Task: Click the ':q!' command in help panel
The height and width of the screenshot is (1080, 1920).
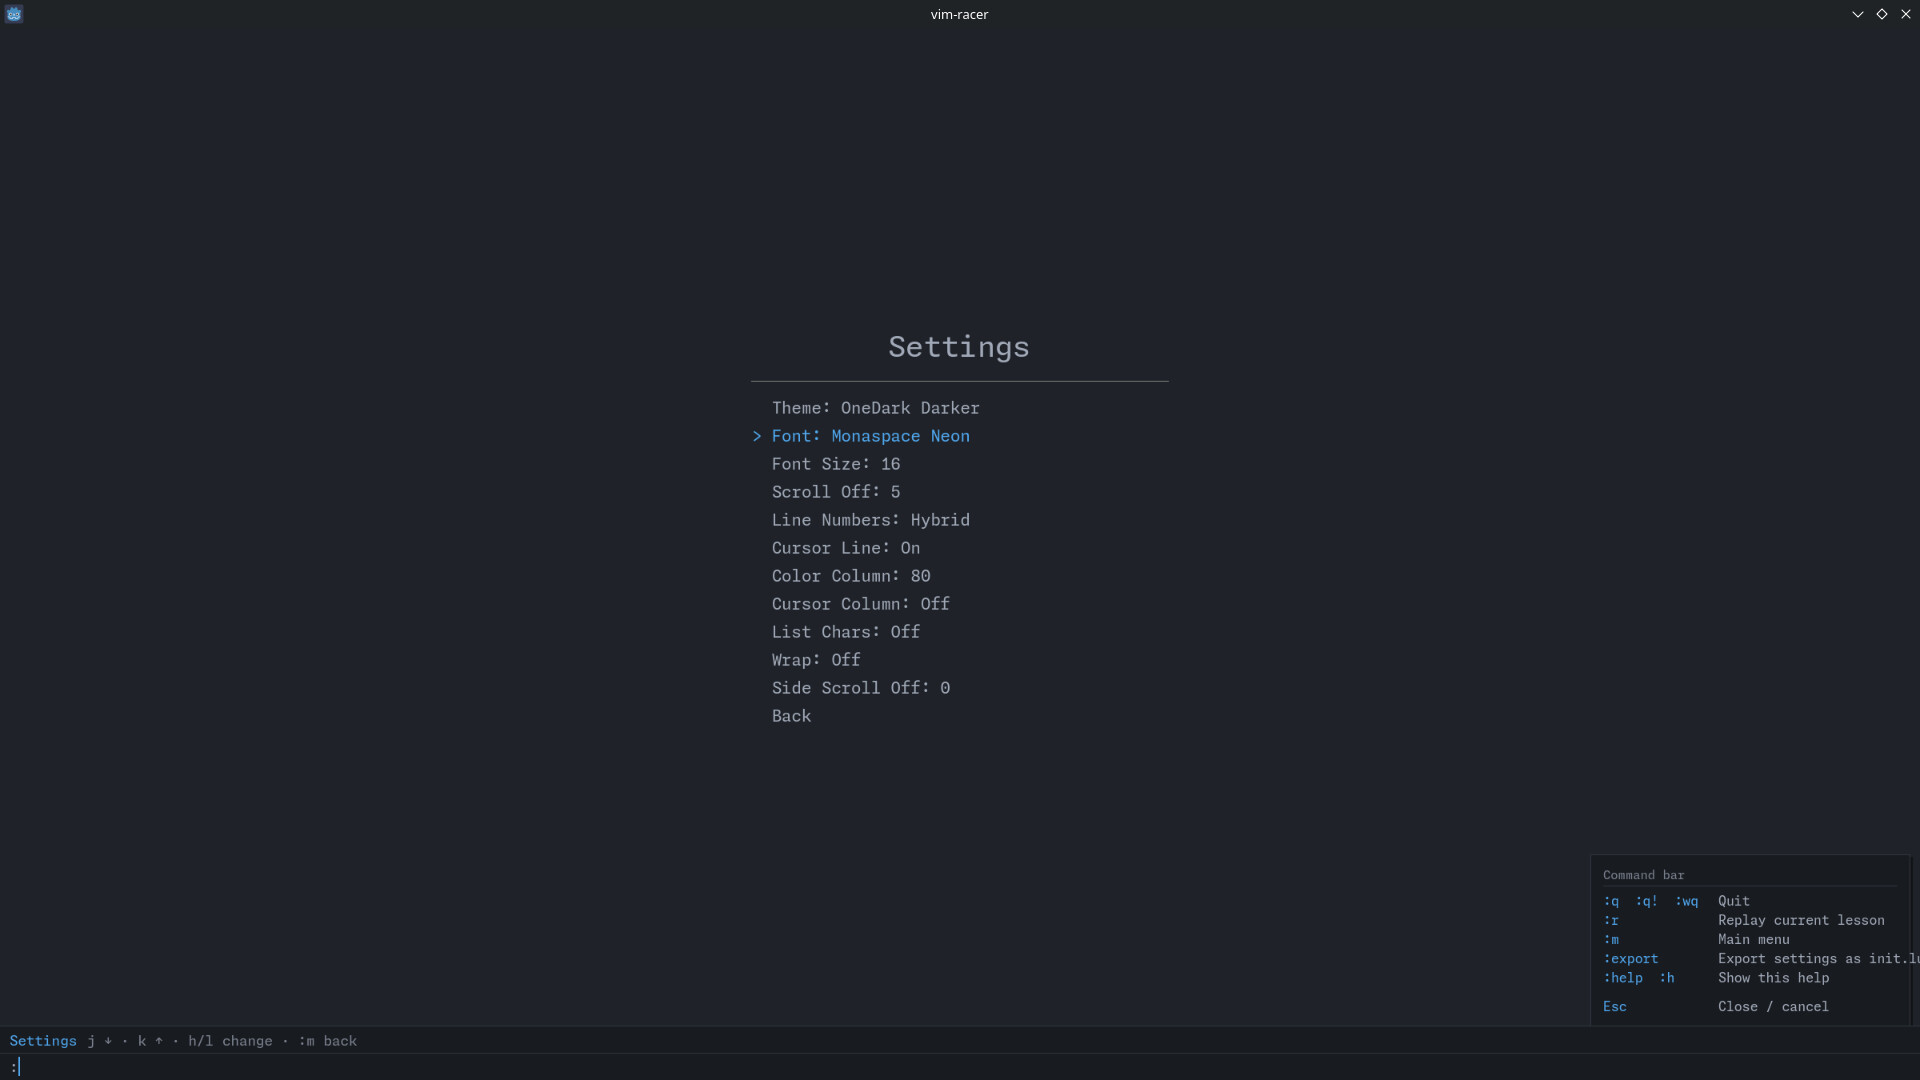Action: (x=1647, y=901)
